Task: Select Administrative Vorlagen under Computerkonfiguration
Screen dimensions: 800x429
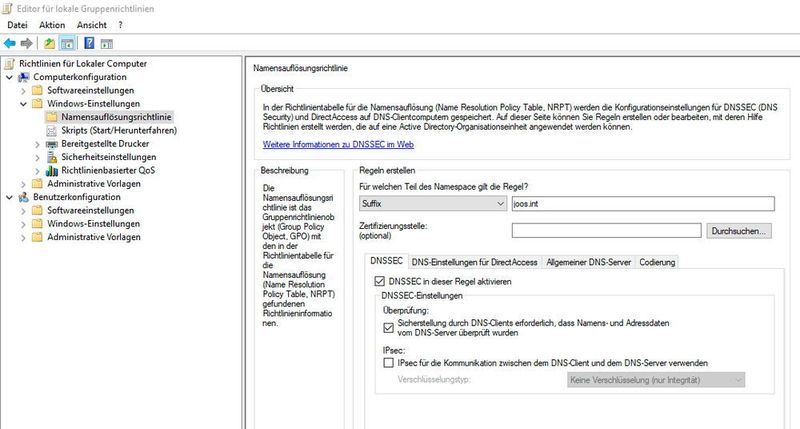Action: click(94, 184)
